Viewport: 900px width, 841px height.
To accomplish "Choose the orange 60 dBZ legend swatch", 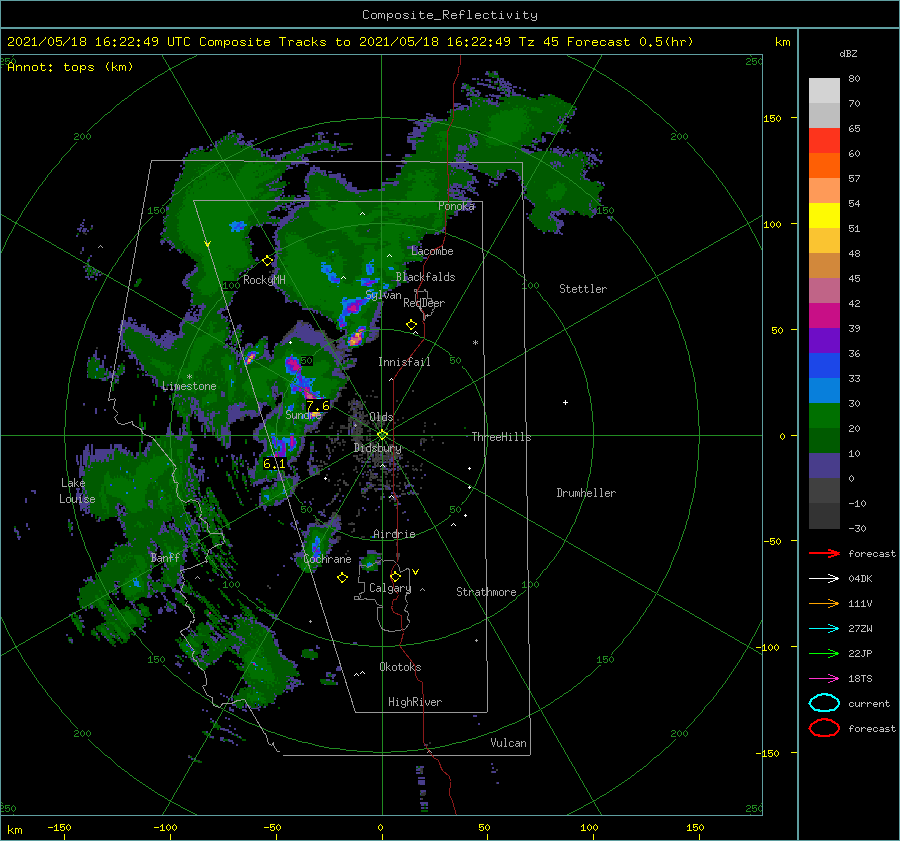I will (824, 166).
